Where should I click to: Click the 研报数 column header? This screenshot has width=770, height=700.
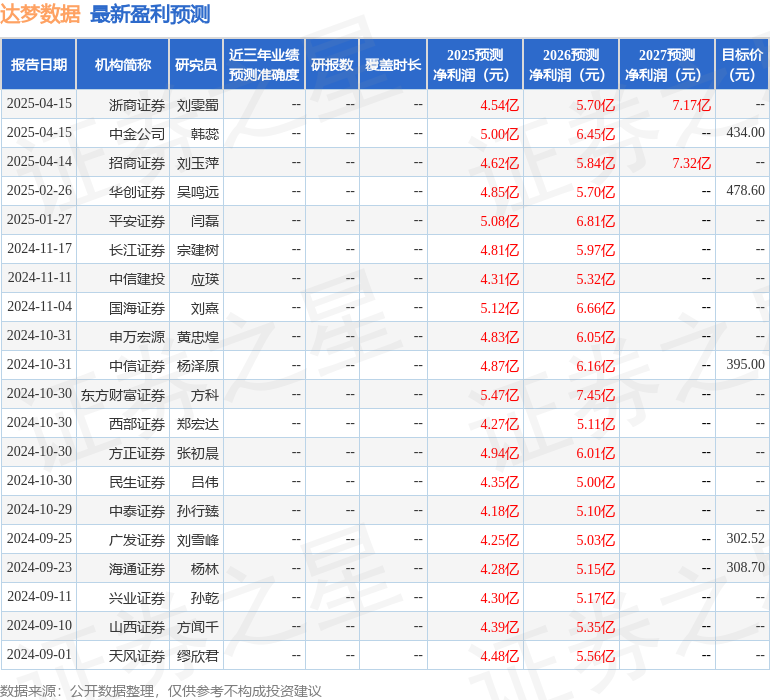332,65
